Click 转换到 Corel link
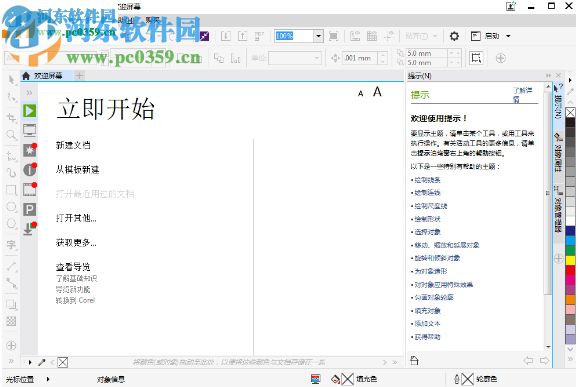 pyautogui.click(x=75, y=300)
